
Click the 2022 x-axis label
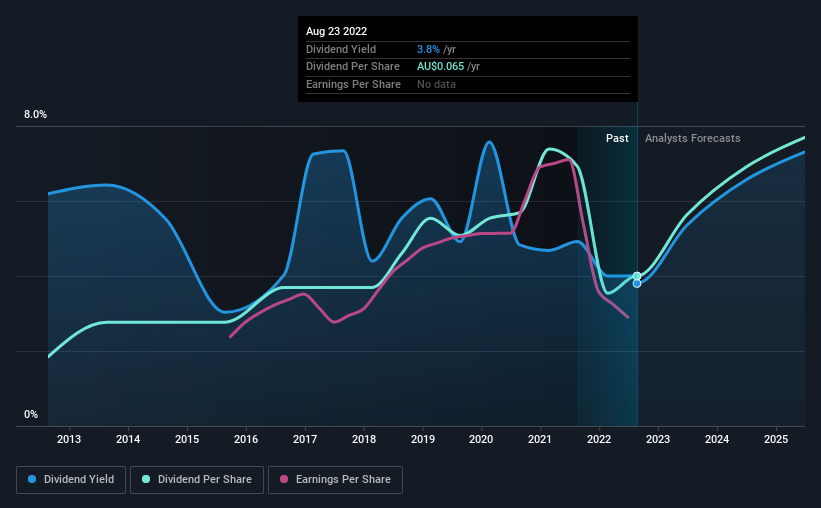click(x=599, y=439)
